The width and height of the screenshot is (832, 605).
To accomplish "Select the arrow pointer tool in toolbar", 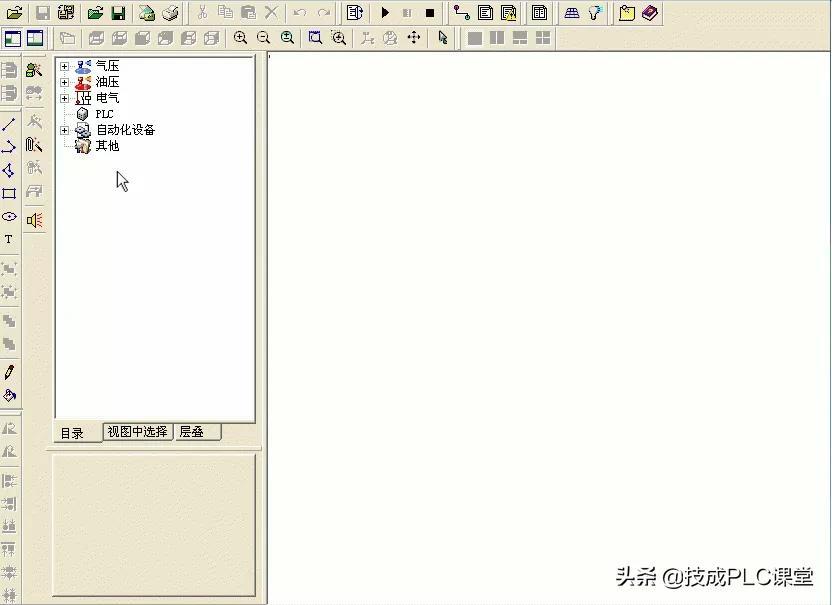I will [443, 38].
